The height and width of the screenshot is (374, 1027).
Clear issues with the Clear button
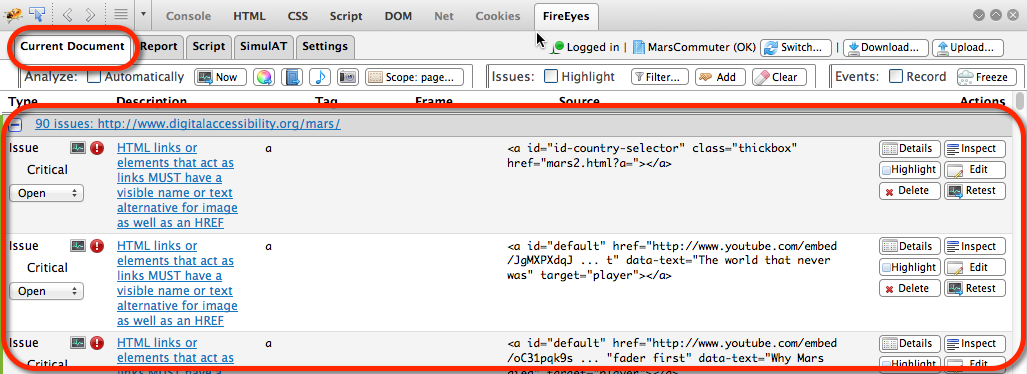pyautogui.click(x=779, y=77)
